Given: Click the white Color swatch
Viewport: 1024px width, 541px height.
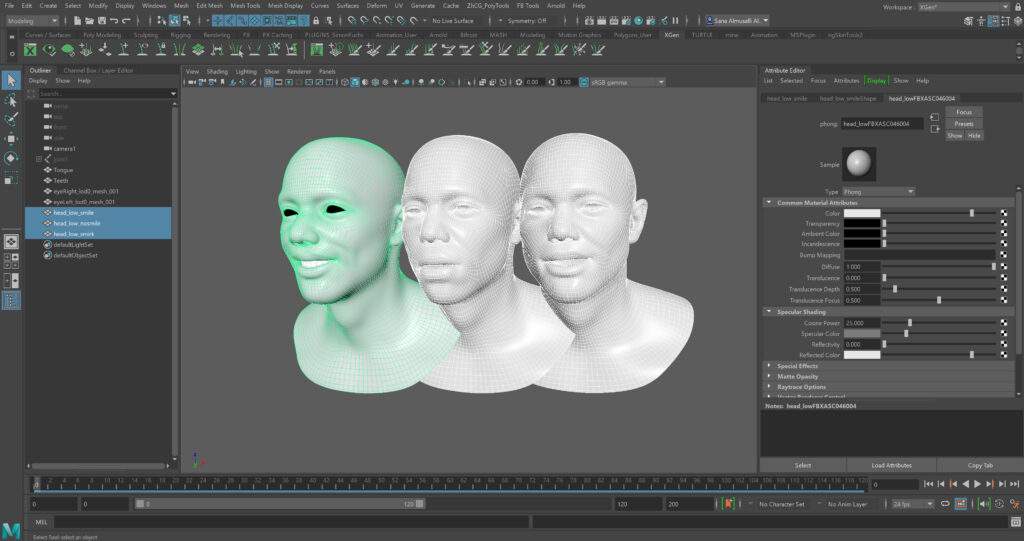Looking at the screenshot, I should tap(862, 213).
